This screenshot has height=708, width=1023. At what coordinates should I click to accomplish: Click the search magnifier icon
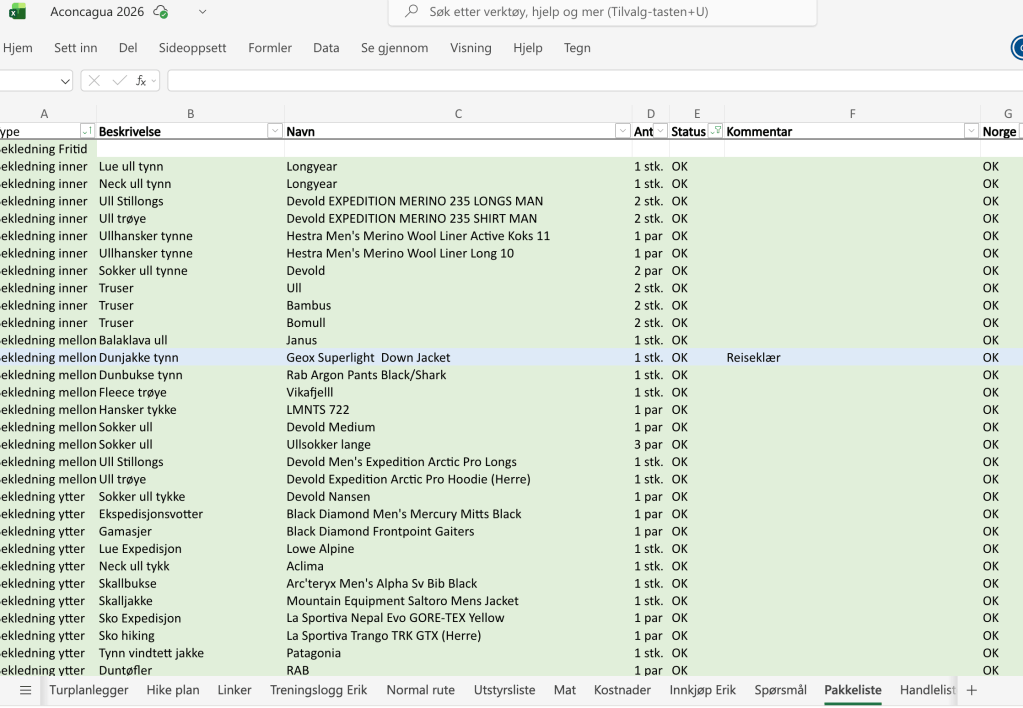[x=411, y=12]
